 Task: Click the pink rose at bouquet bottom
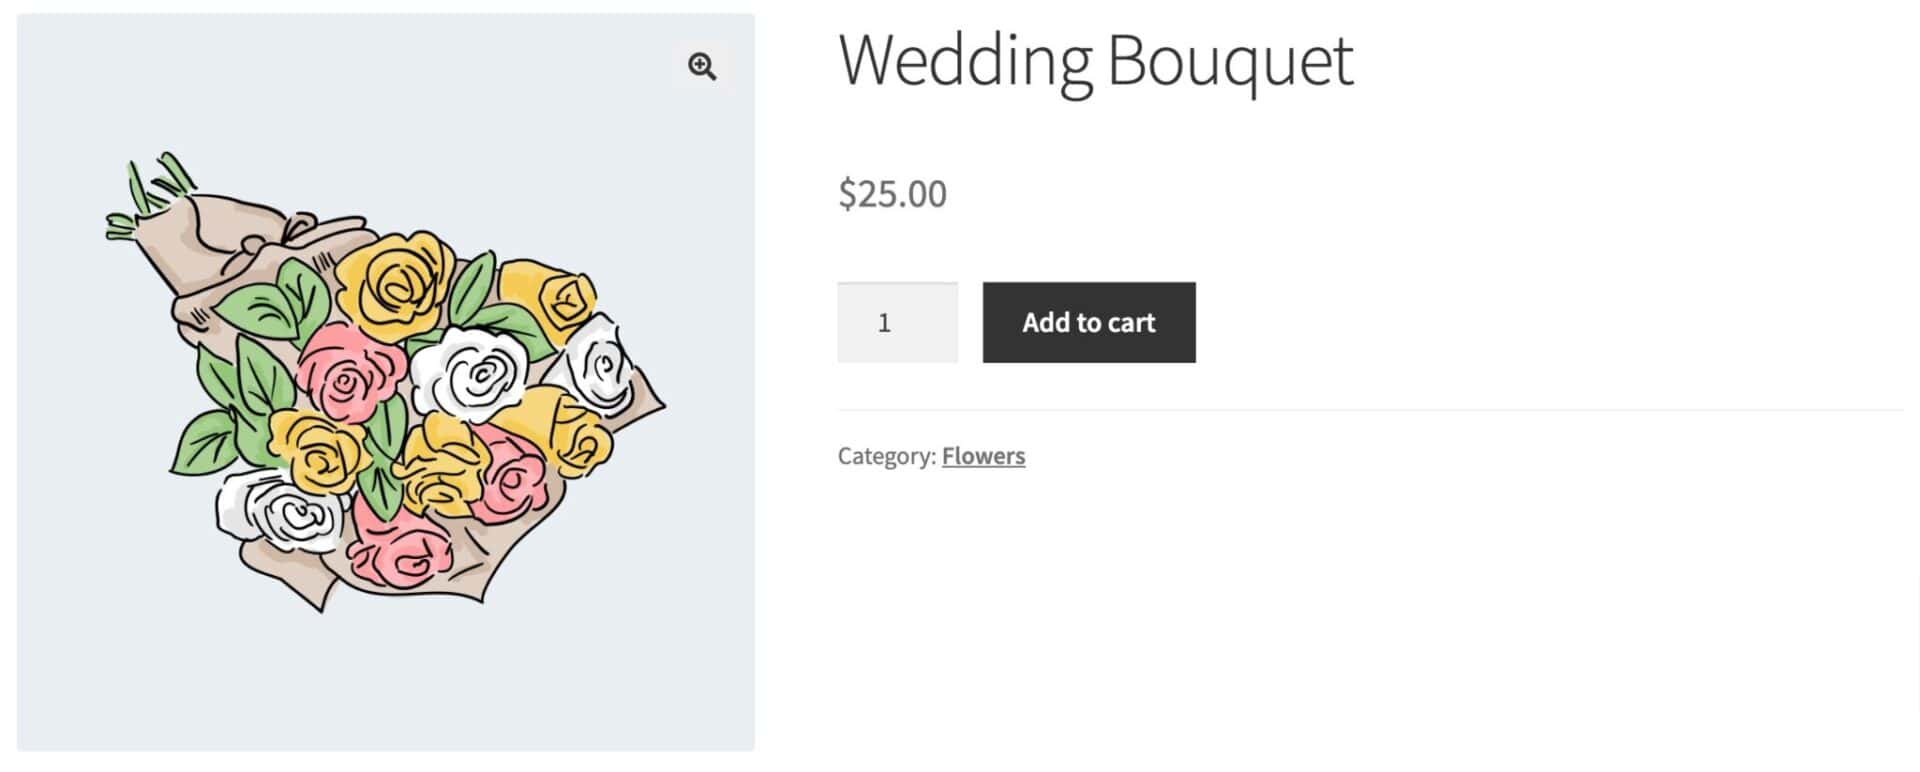[400, 548]
